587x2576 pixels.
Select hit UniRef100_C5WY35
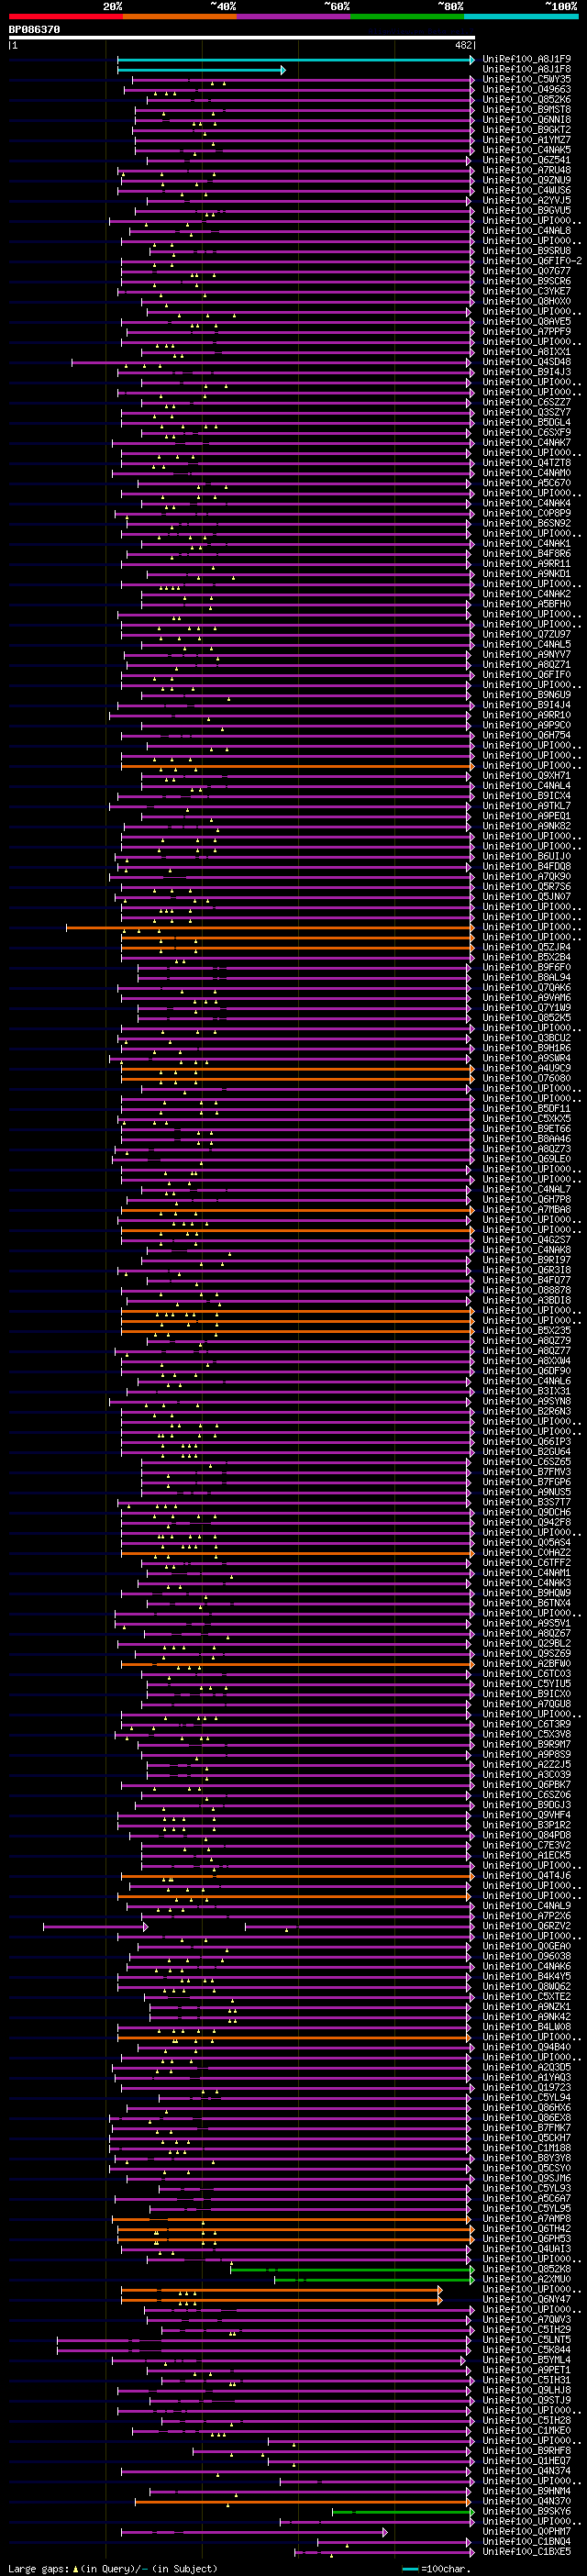[x=526, y=79]
